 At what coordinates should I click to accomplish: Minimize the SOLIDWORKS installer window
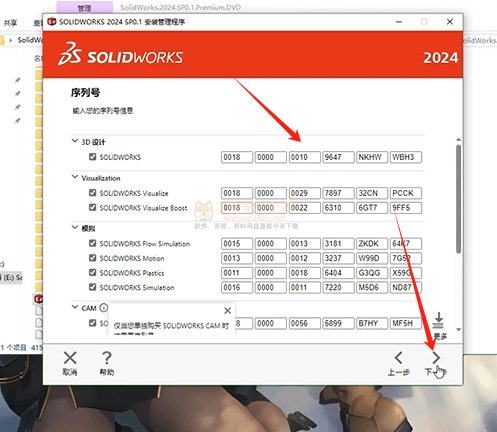[399, 22]
